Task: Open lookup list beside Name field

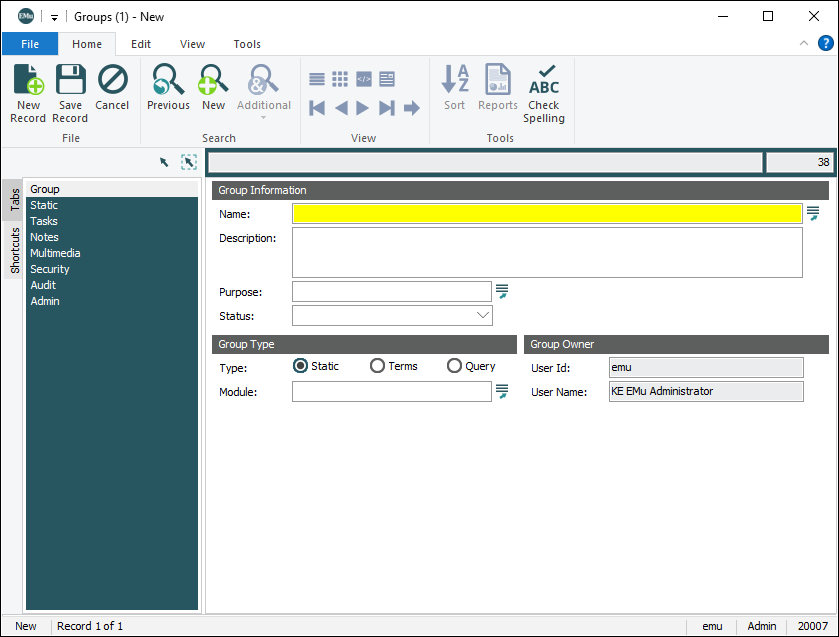Action: tap(813, 213)
